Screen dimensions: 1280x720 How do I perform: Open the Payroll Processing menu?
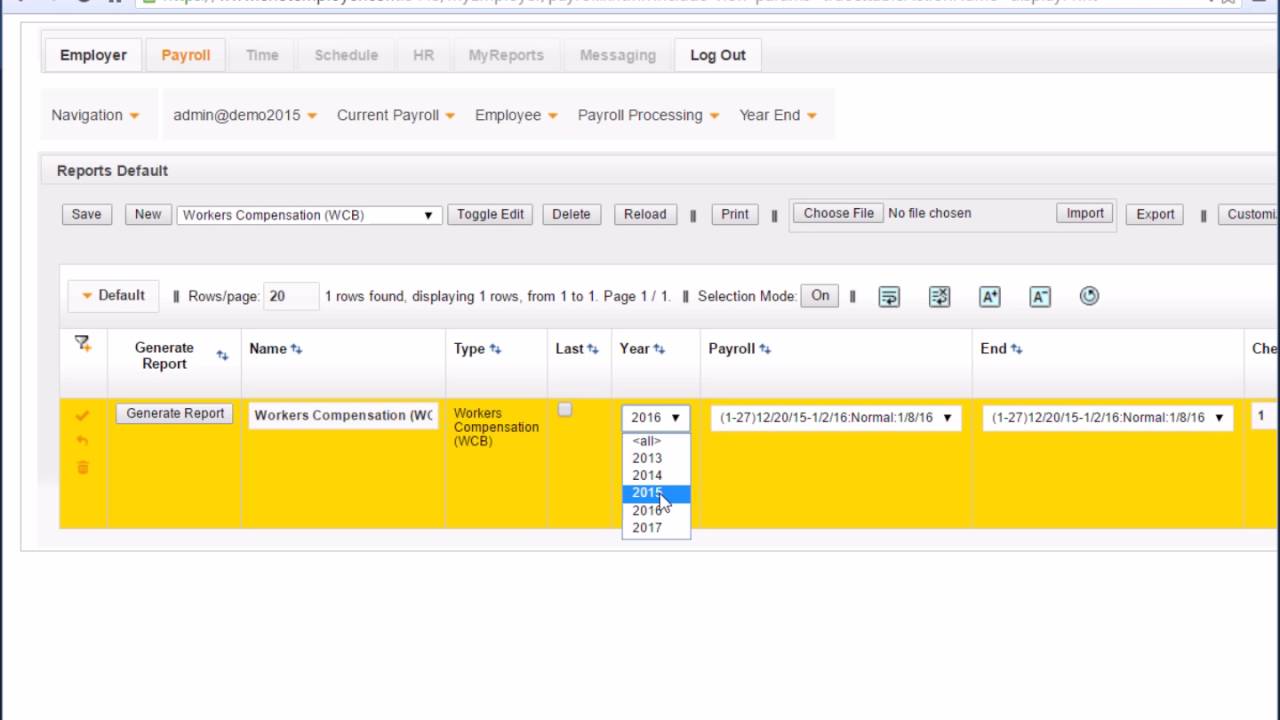(648, 115)
